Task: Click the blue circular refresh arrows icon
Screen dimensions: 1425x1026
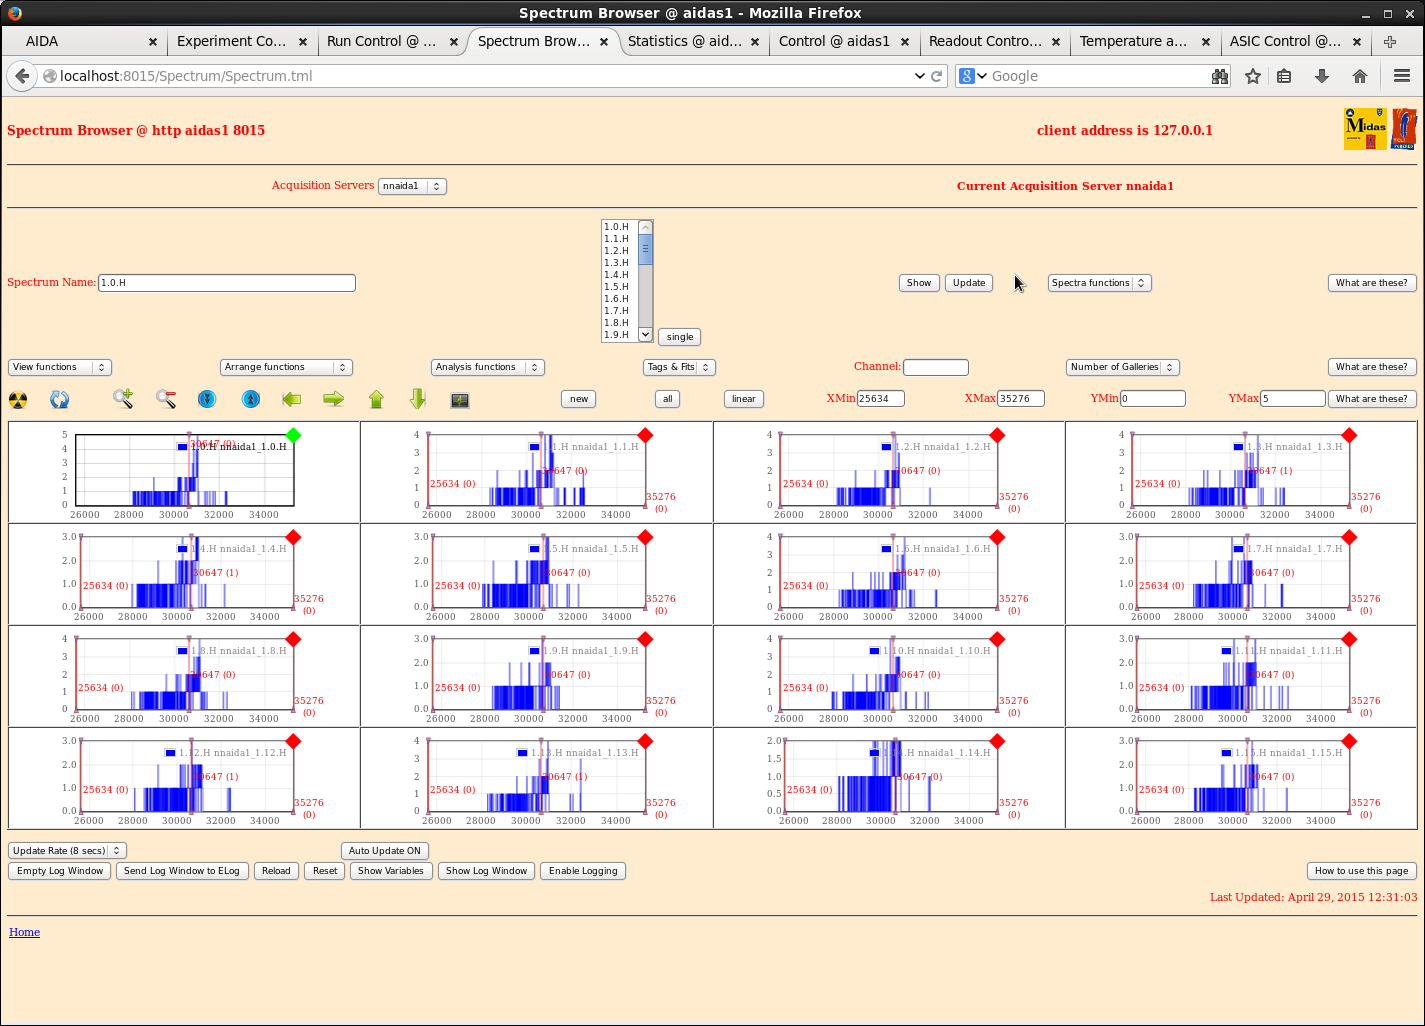Action: point(60,400)
